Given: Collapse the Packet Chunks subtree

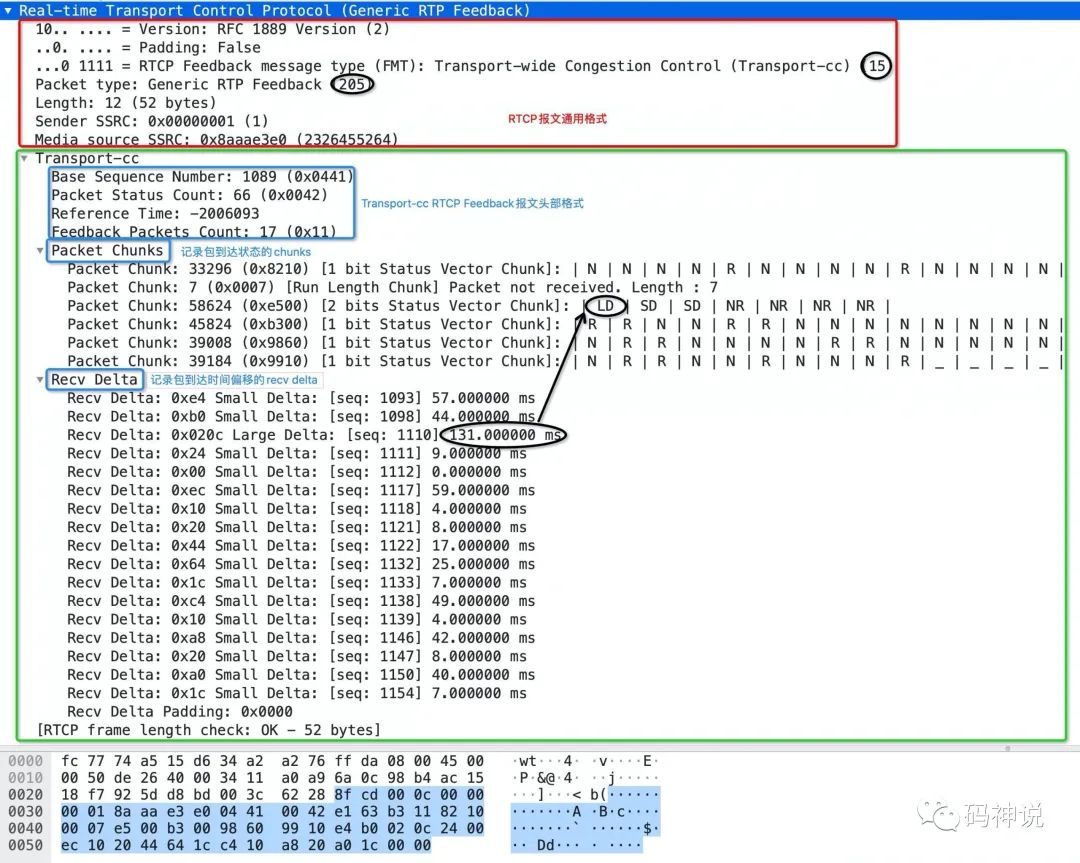Looking at the screenshot, I should tap(41, 250).
